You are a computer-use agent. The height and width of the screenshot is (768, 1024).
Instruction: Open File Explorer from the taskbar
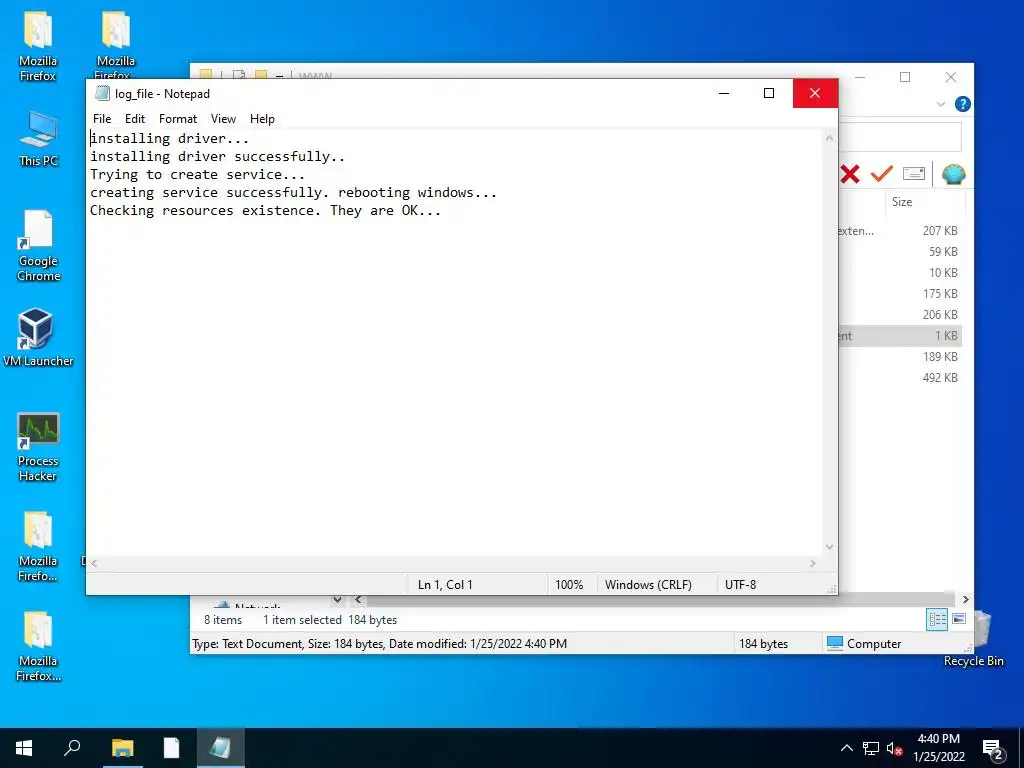click(x=122, y=748)
